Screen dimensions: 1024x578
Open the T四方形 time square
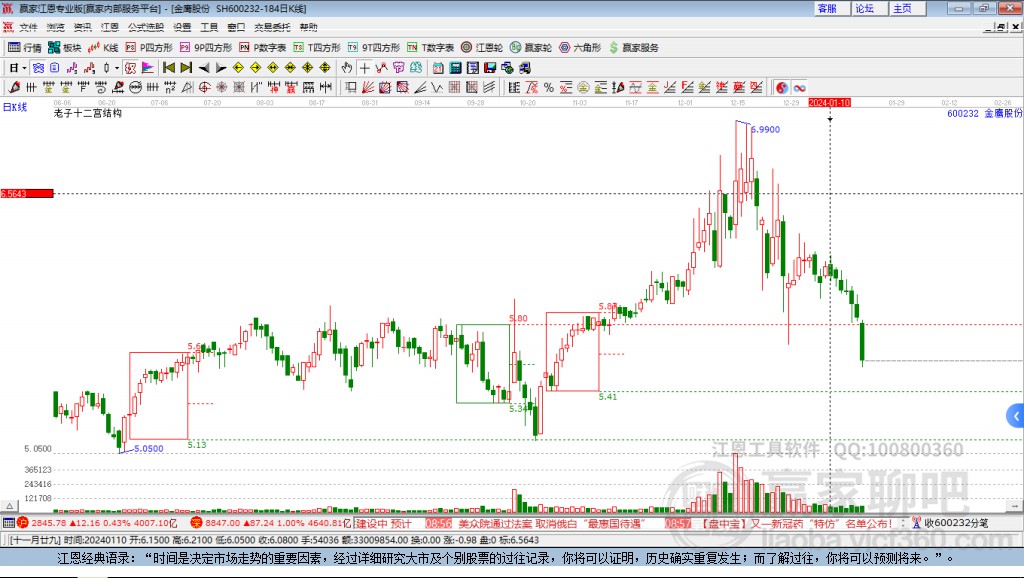317,48
